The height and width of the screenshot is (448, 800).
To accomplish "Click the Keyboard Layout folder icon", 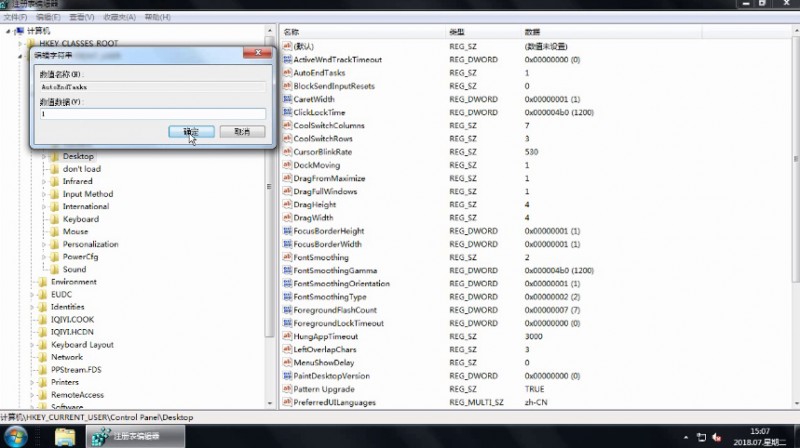I will [x=42, y=344].
